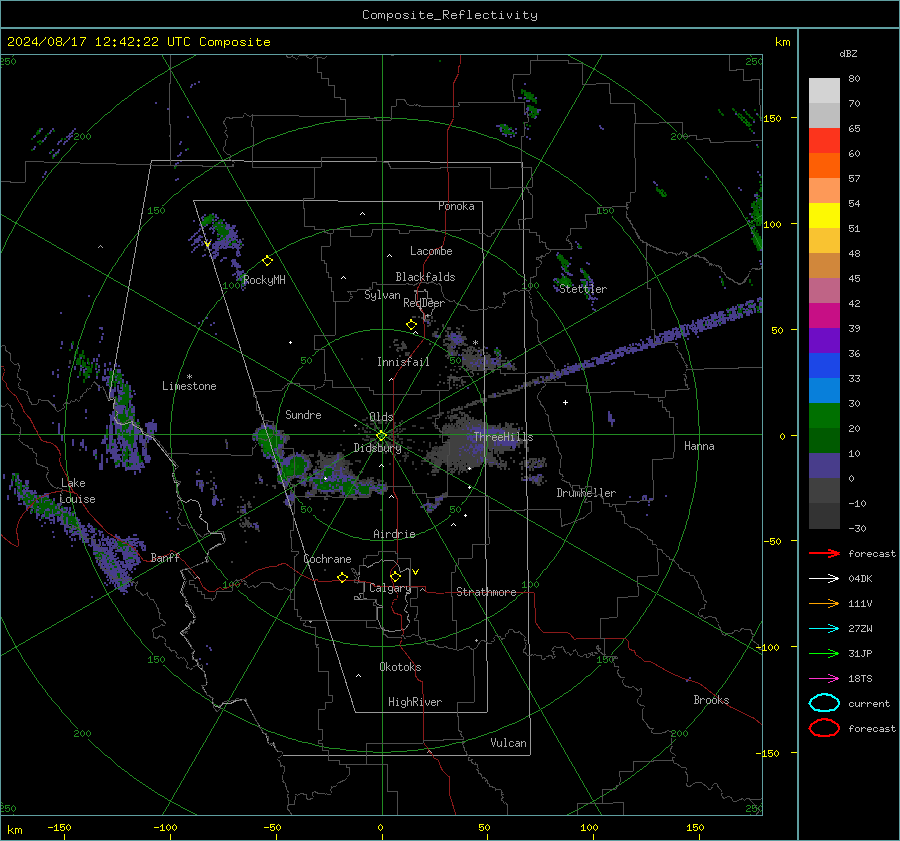Click the Didsbury label
900x841 pixels.
tap(377, 448)
